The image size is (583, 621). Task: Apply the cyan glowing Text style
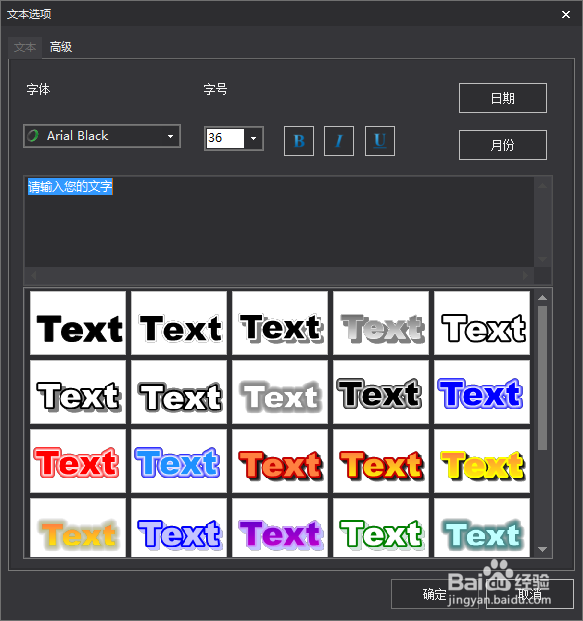click(482, 528)
